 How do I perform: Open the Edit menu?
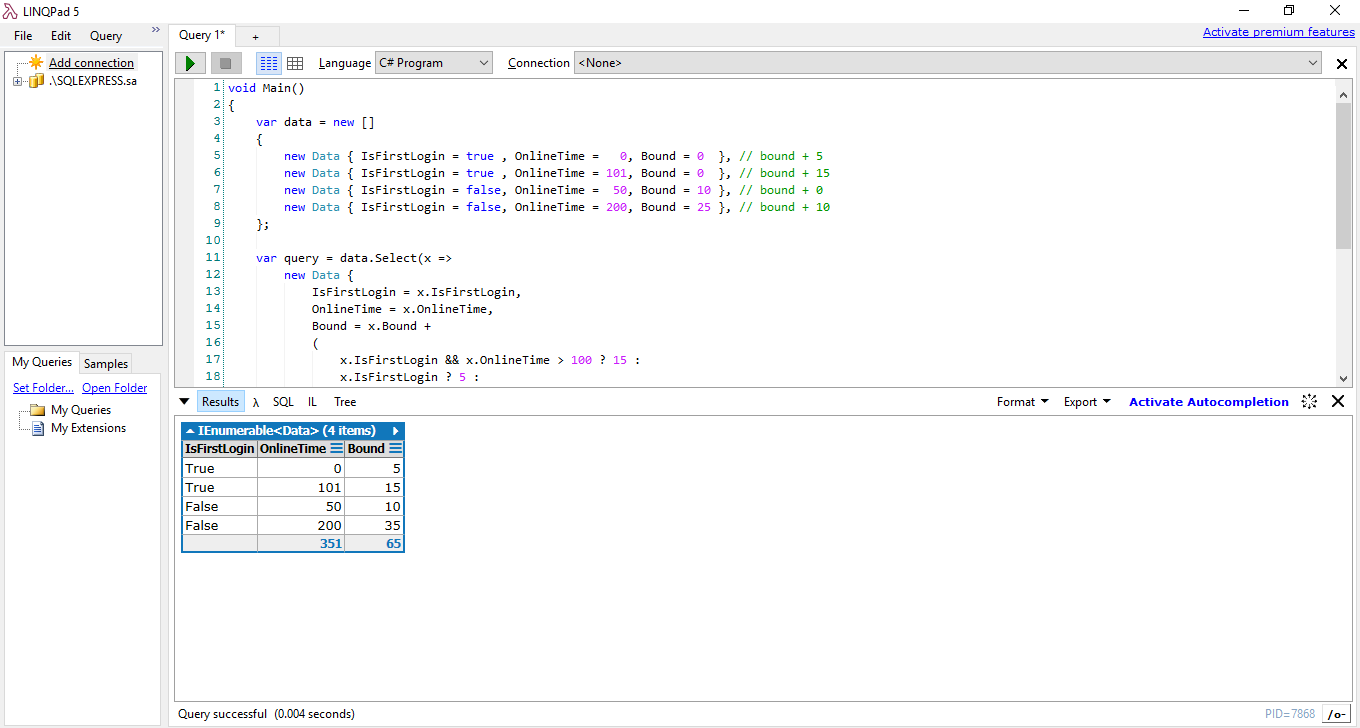61,36
